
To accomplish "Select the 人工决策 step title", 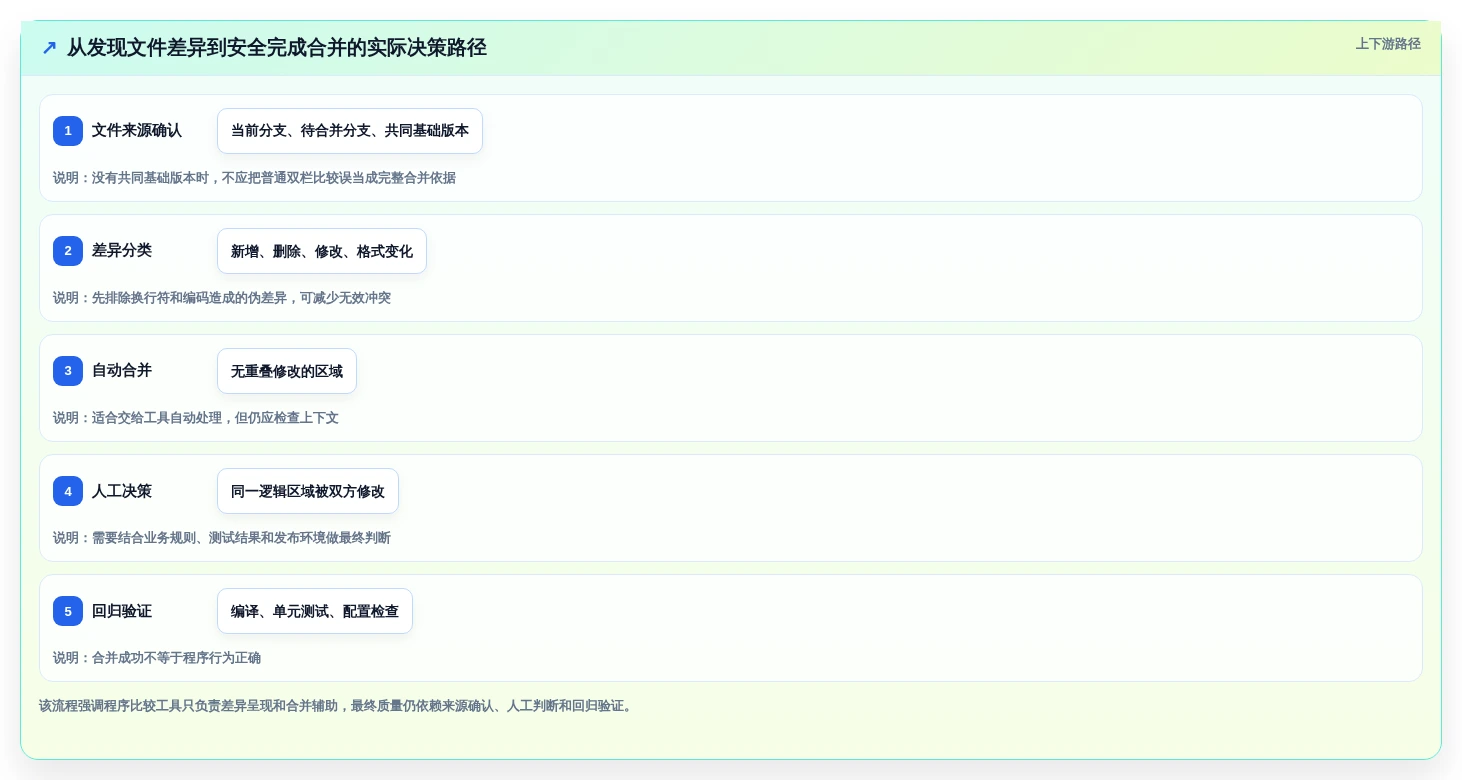I will (x=122, y=491).
